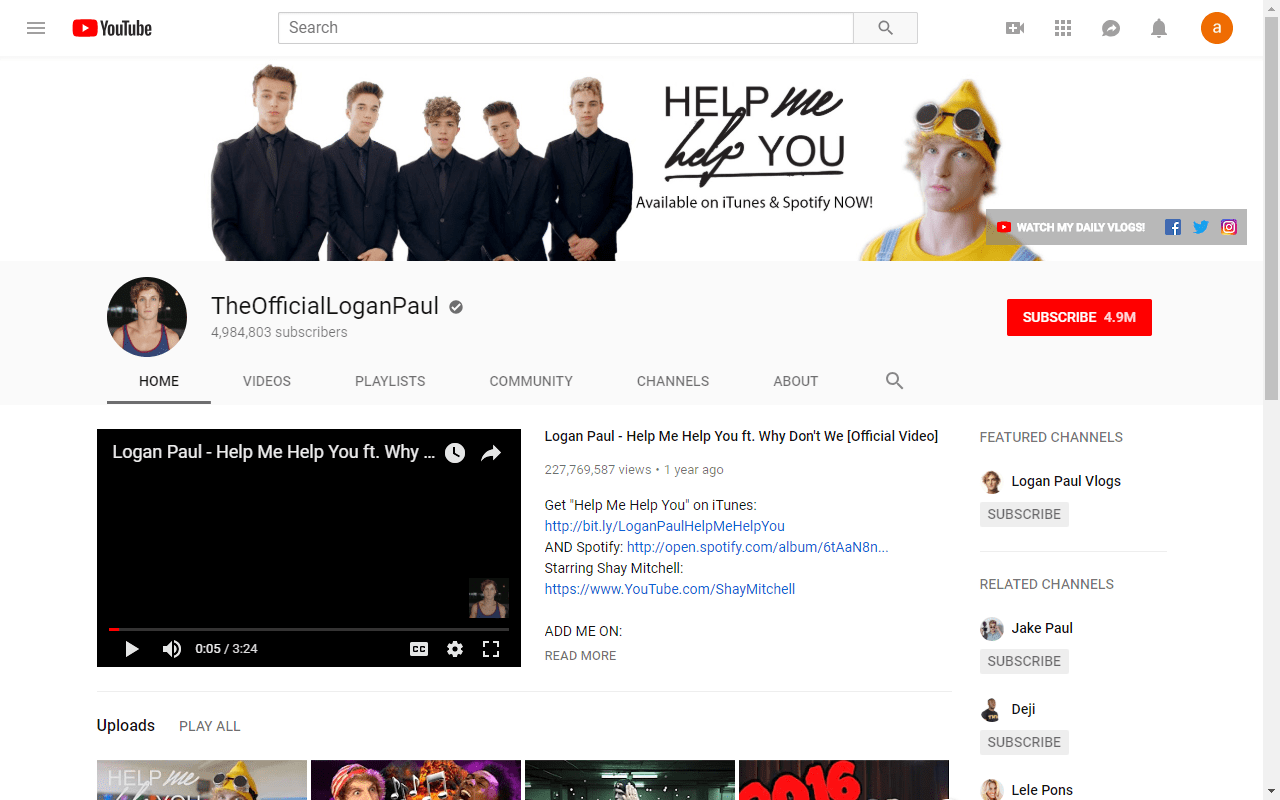1280x800 pixels.
Task: Click the video progress bar
Action: (309, 629)
